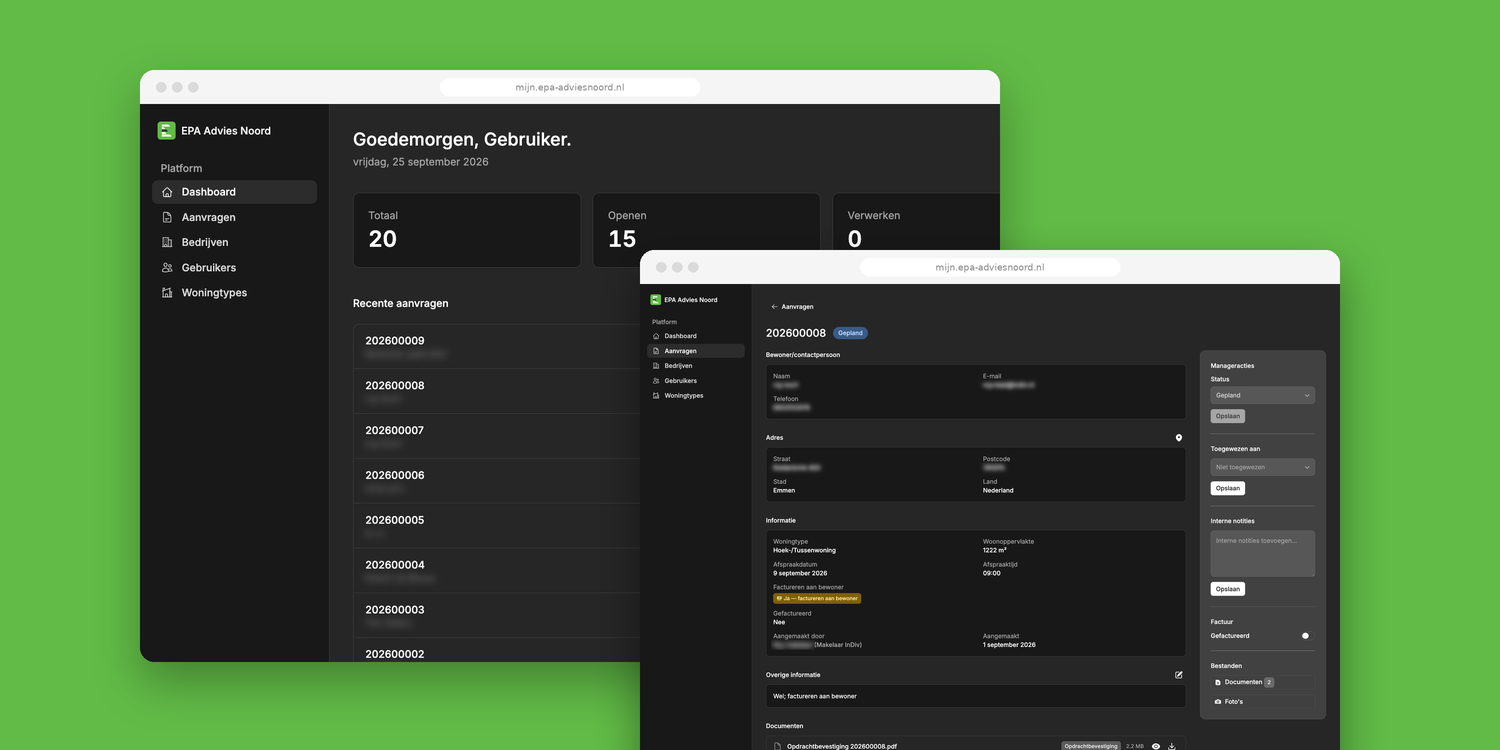
Task: Open Documenten via the file icon under Bestanden
Action: coord(1218,682)
